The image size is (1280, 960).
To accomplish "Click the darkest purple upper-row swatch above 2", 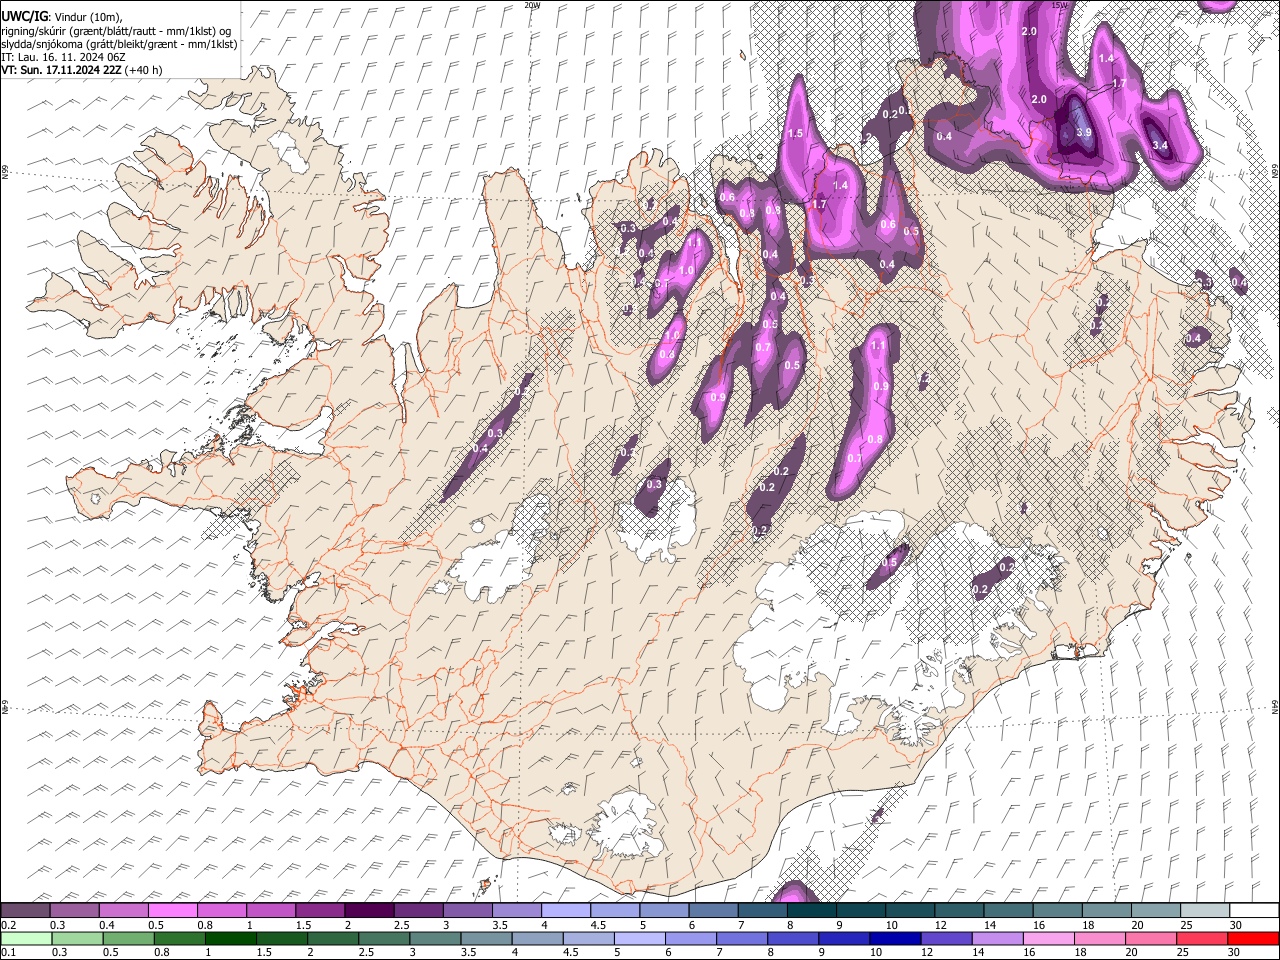I will coord(369,911).
